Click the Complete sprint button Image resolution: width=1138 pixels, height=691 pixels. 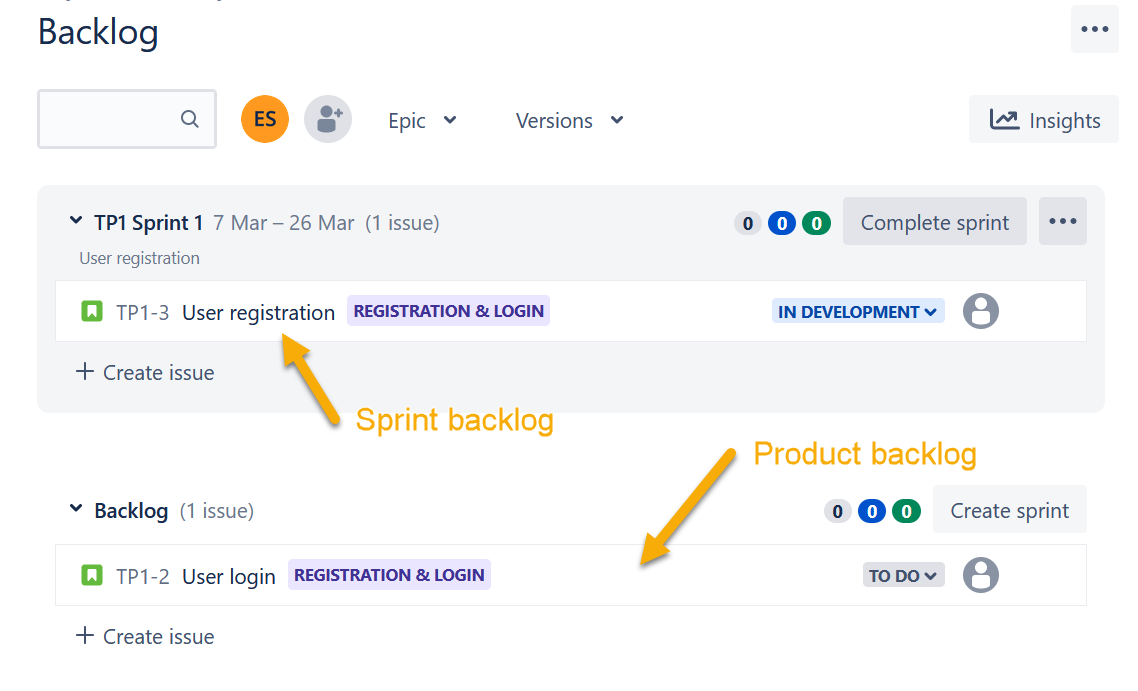pos(935,221)
